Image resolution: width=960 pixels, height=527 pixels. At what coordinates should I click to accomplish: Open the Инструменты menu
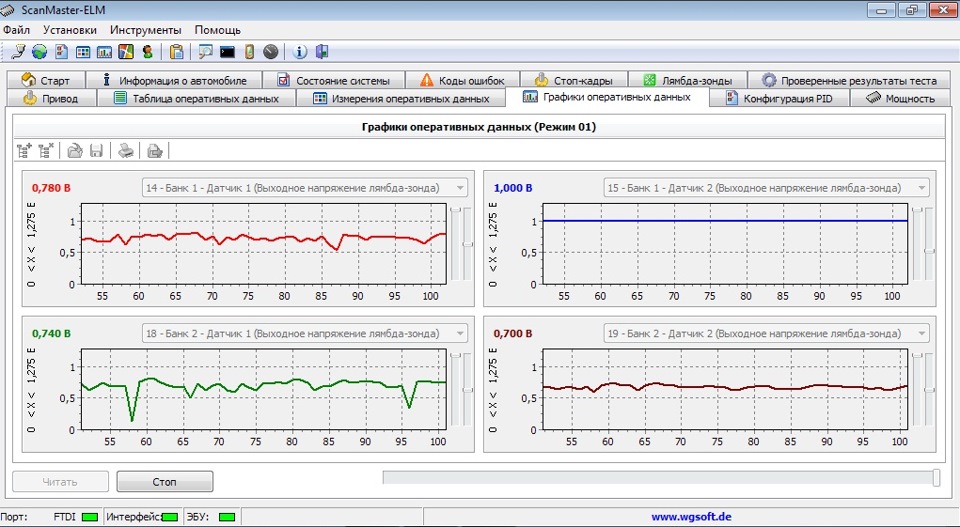(146, 30)
